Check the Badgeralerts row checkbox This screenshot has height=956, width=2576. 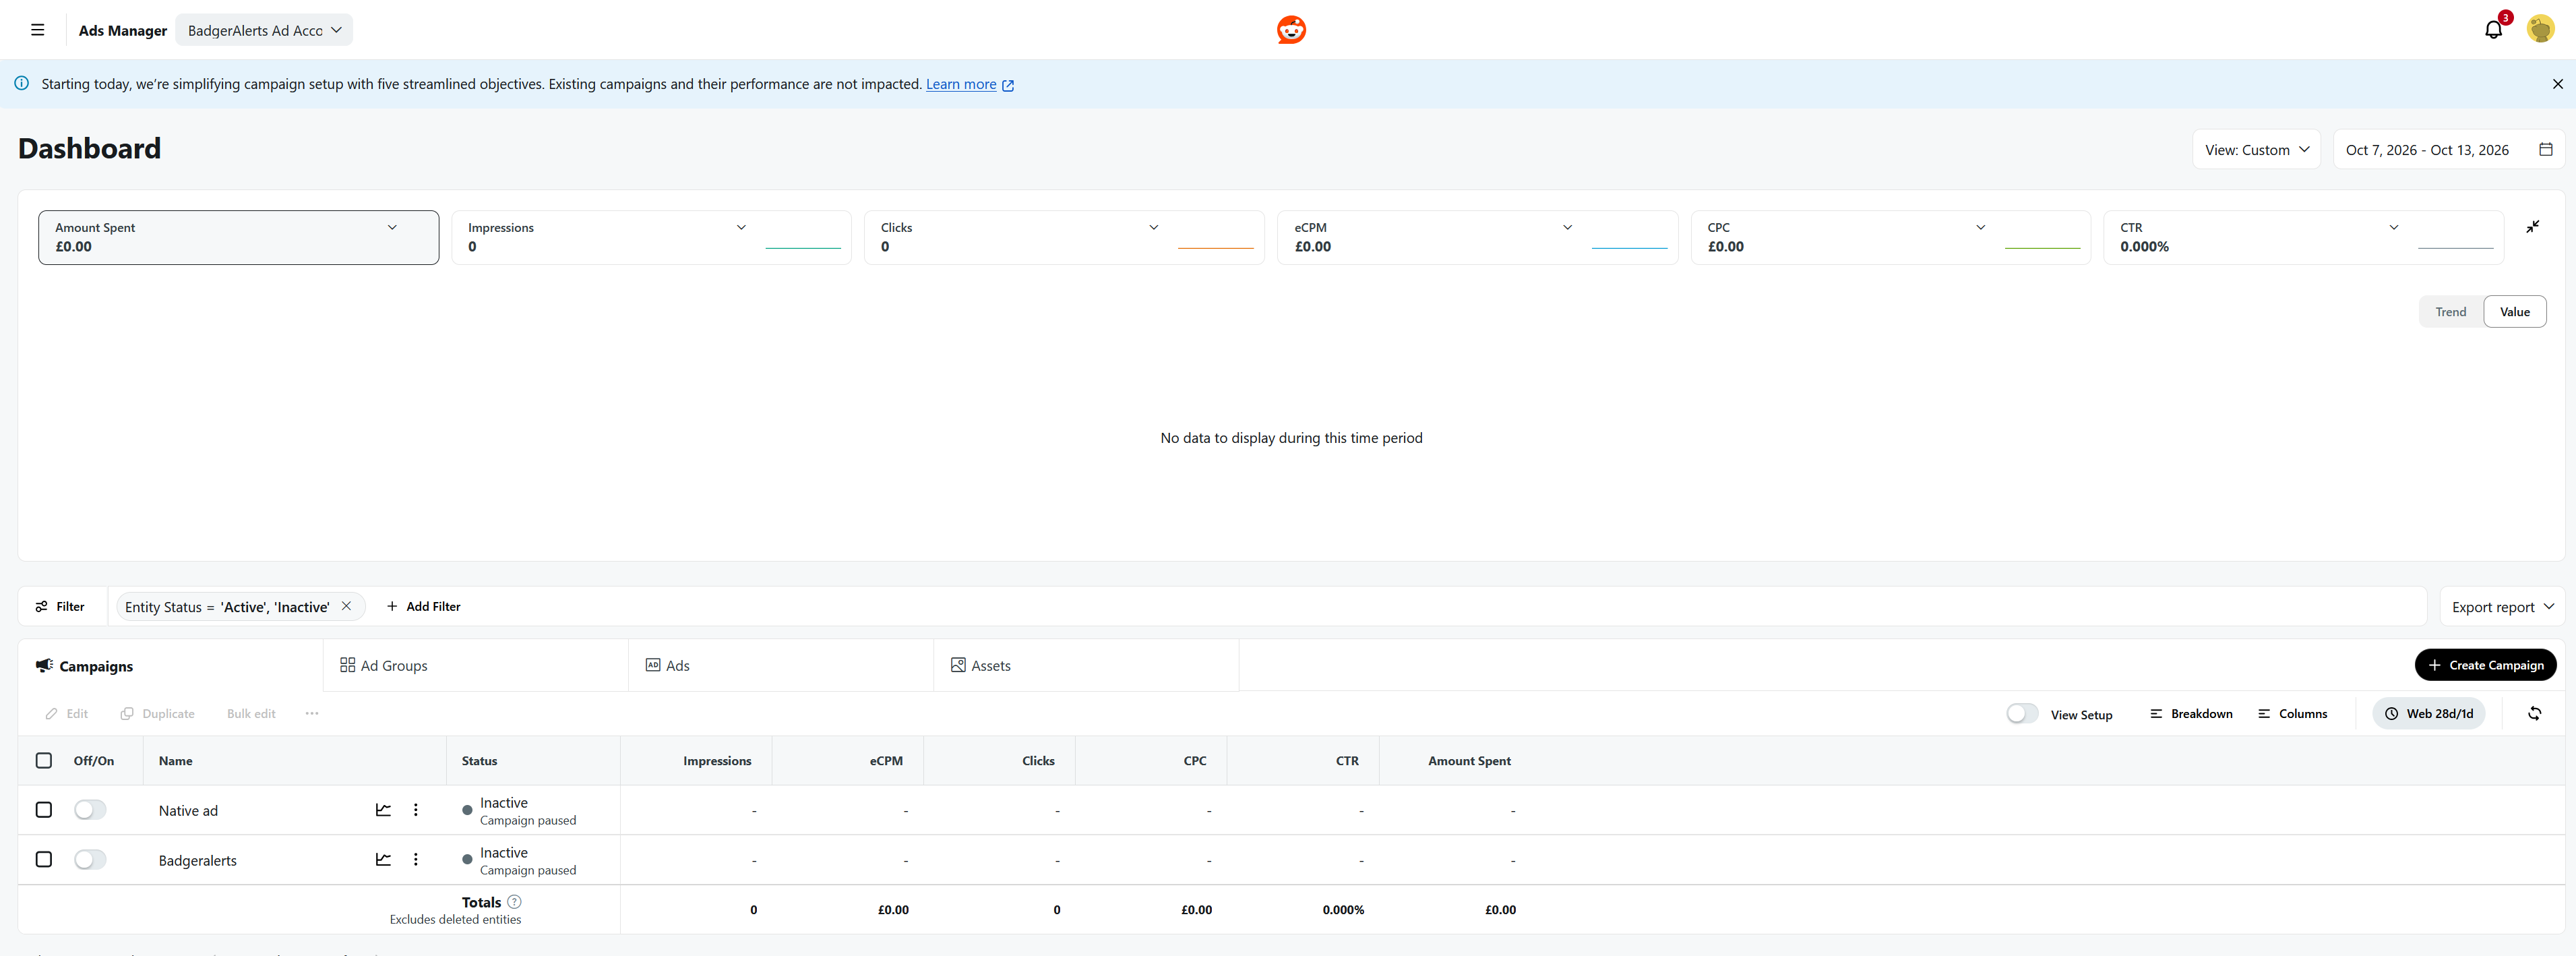(44, 860)
